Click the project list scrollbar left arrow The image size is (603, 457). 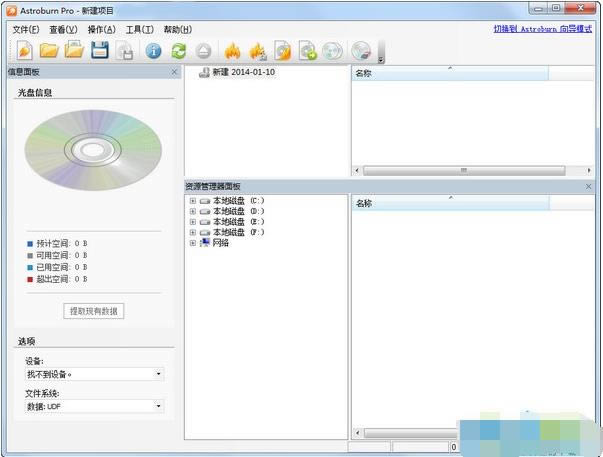coord(357,170)
